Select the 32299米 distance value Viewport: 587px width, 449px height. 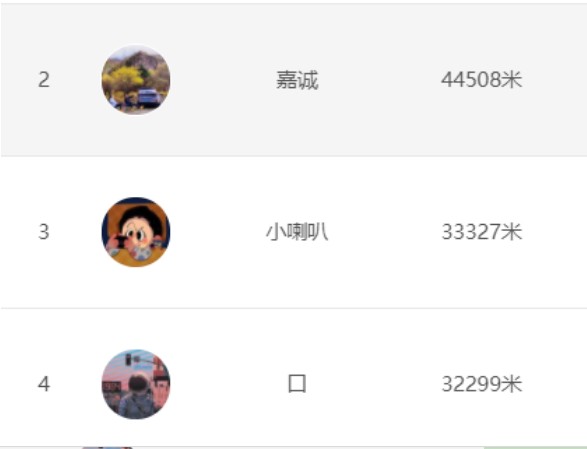pyautogui.click(x=481, y=384)
